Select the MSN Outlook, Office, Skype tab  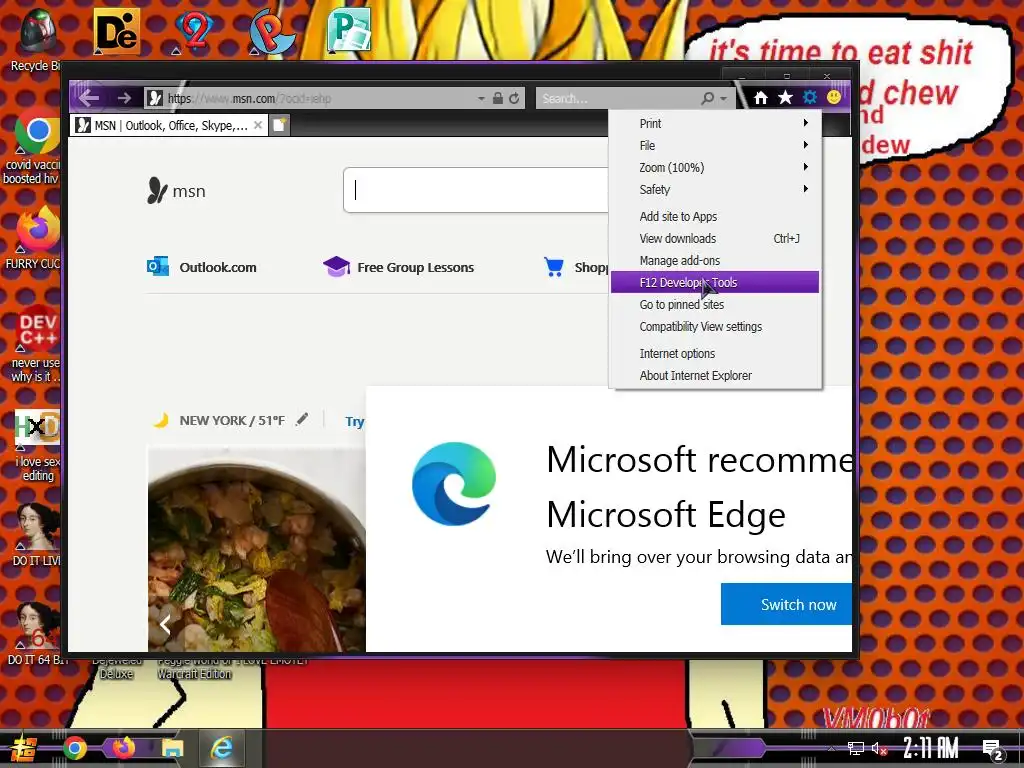coord(169,125)
